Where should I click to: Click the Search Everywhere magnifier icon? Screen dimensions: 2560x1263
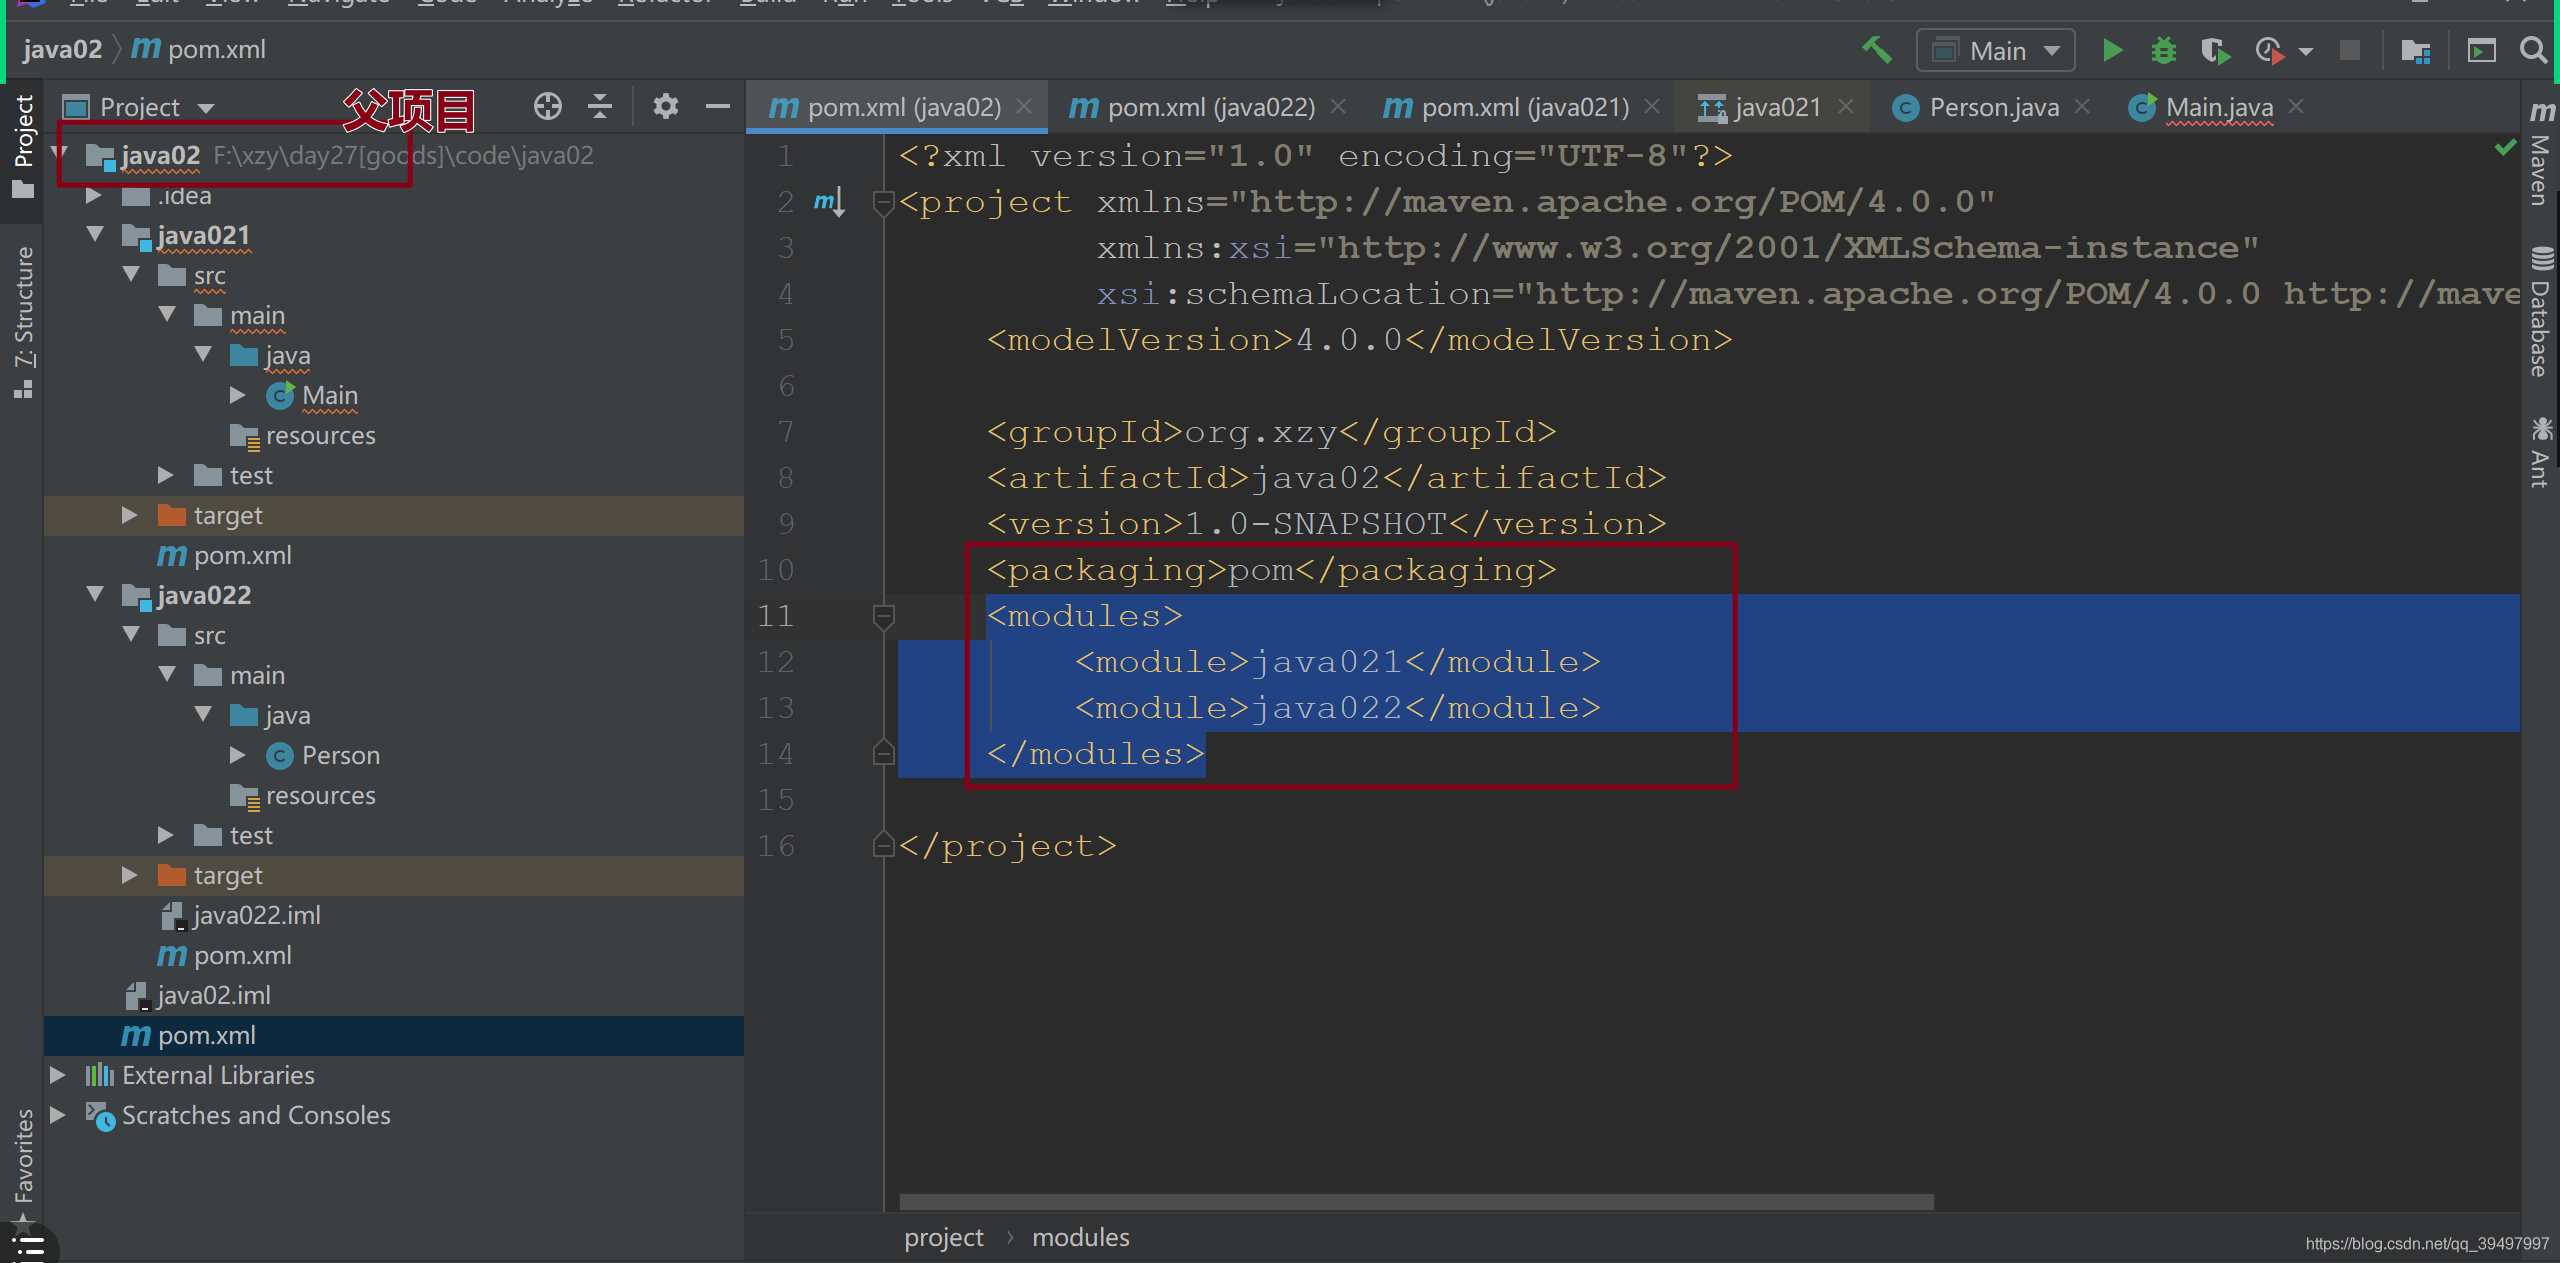coord(2533,50)
